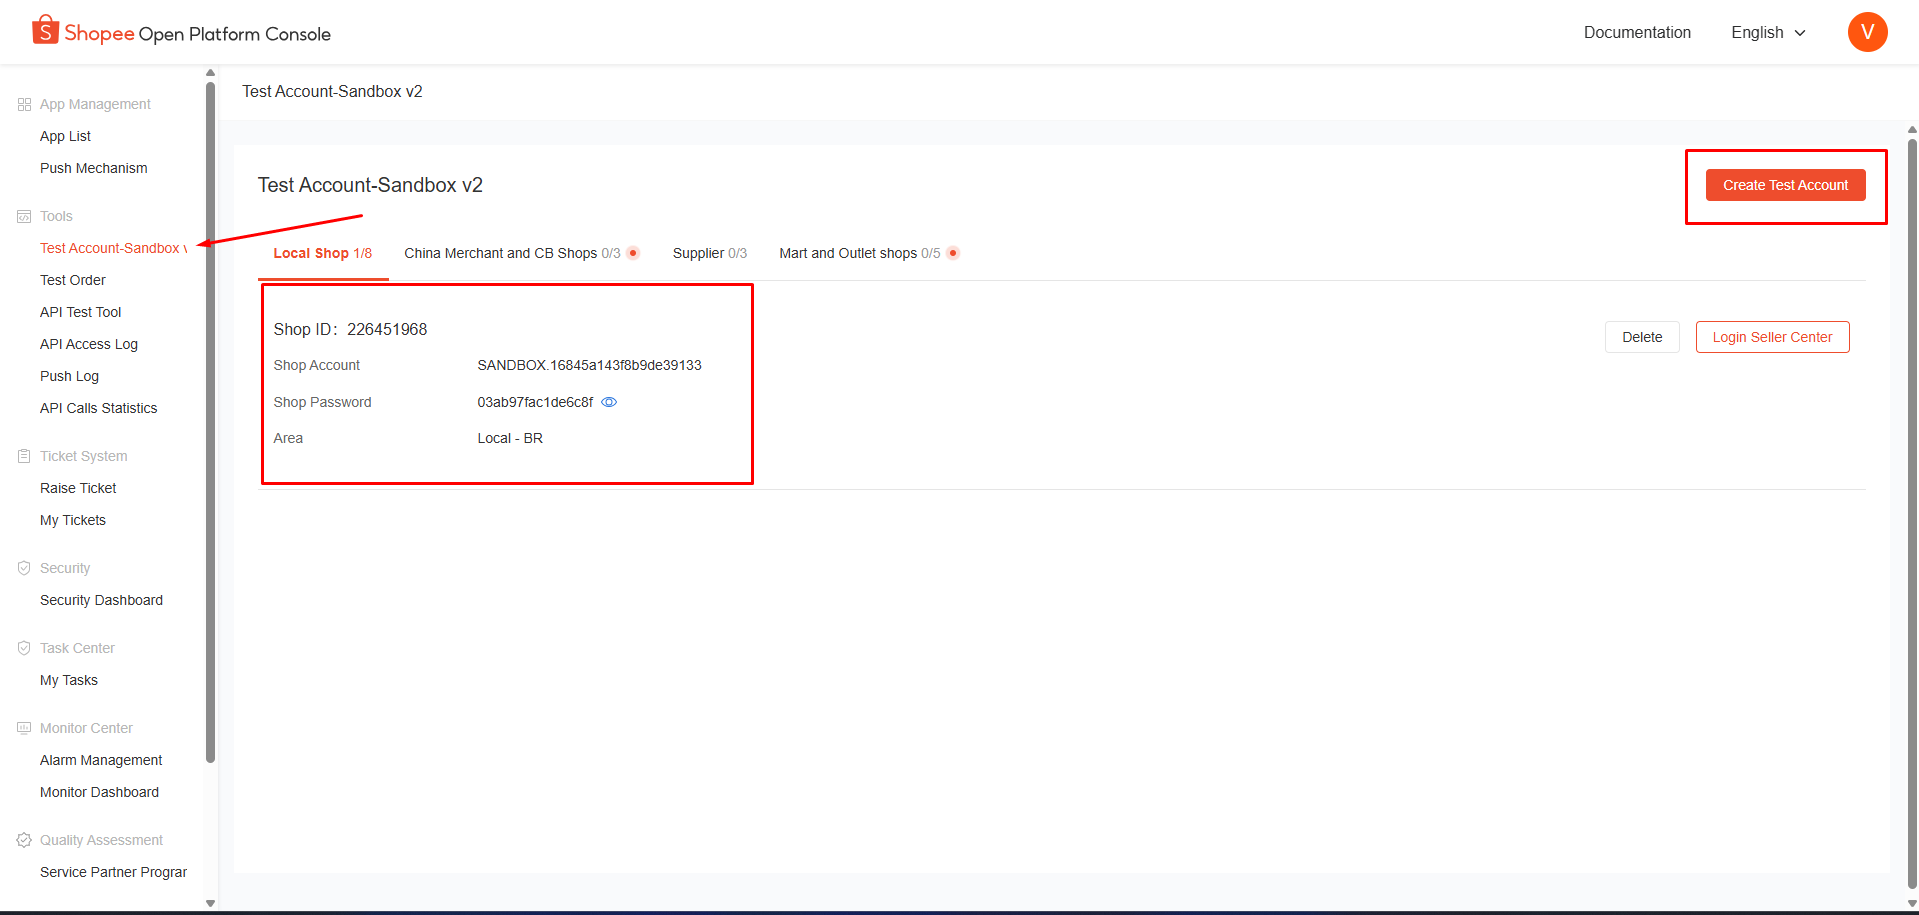Viewport: 1919px width, 915px height.
Task: Switch to the Local Shop tab
Action: click(323, 254)
